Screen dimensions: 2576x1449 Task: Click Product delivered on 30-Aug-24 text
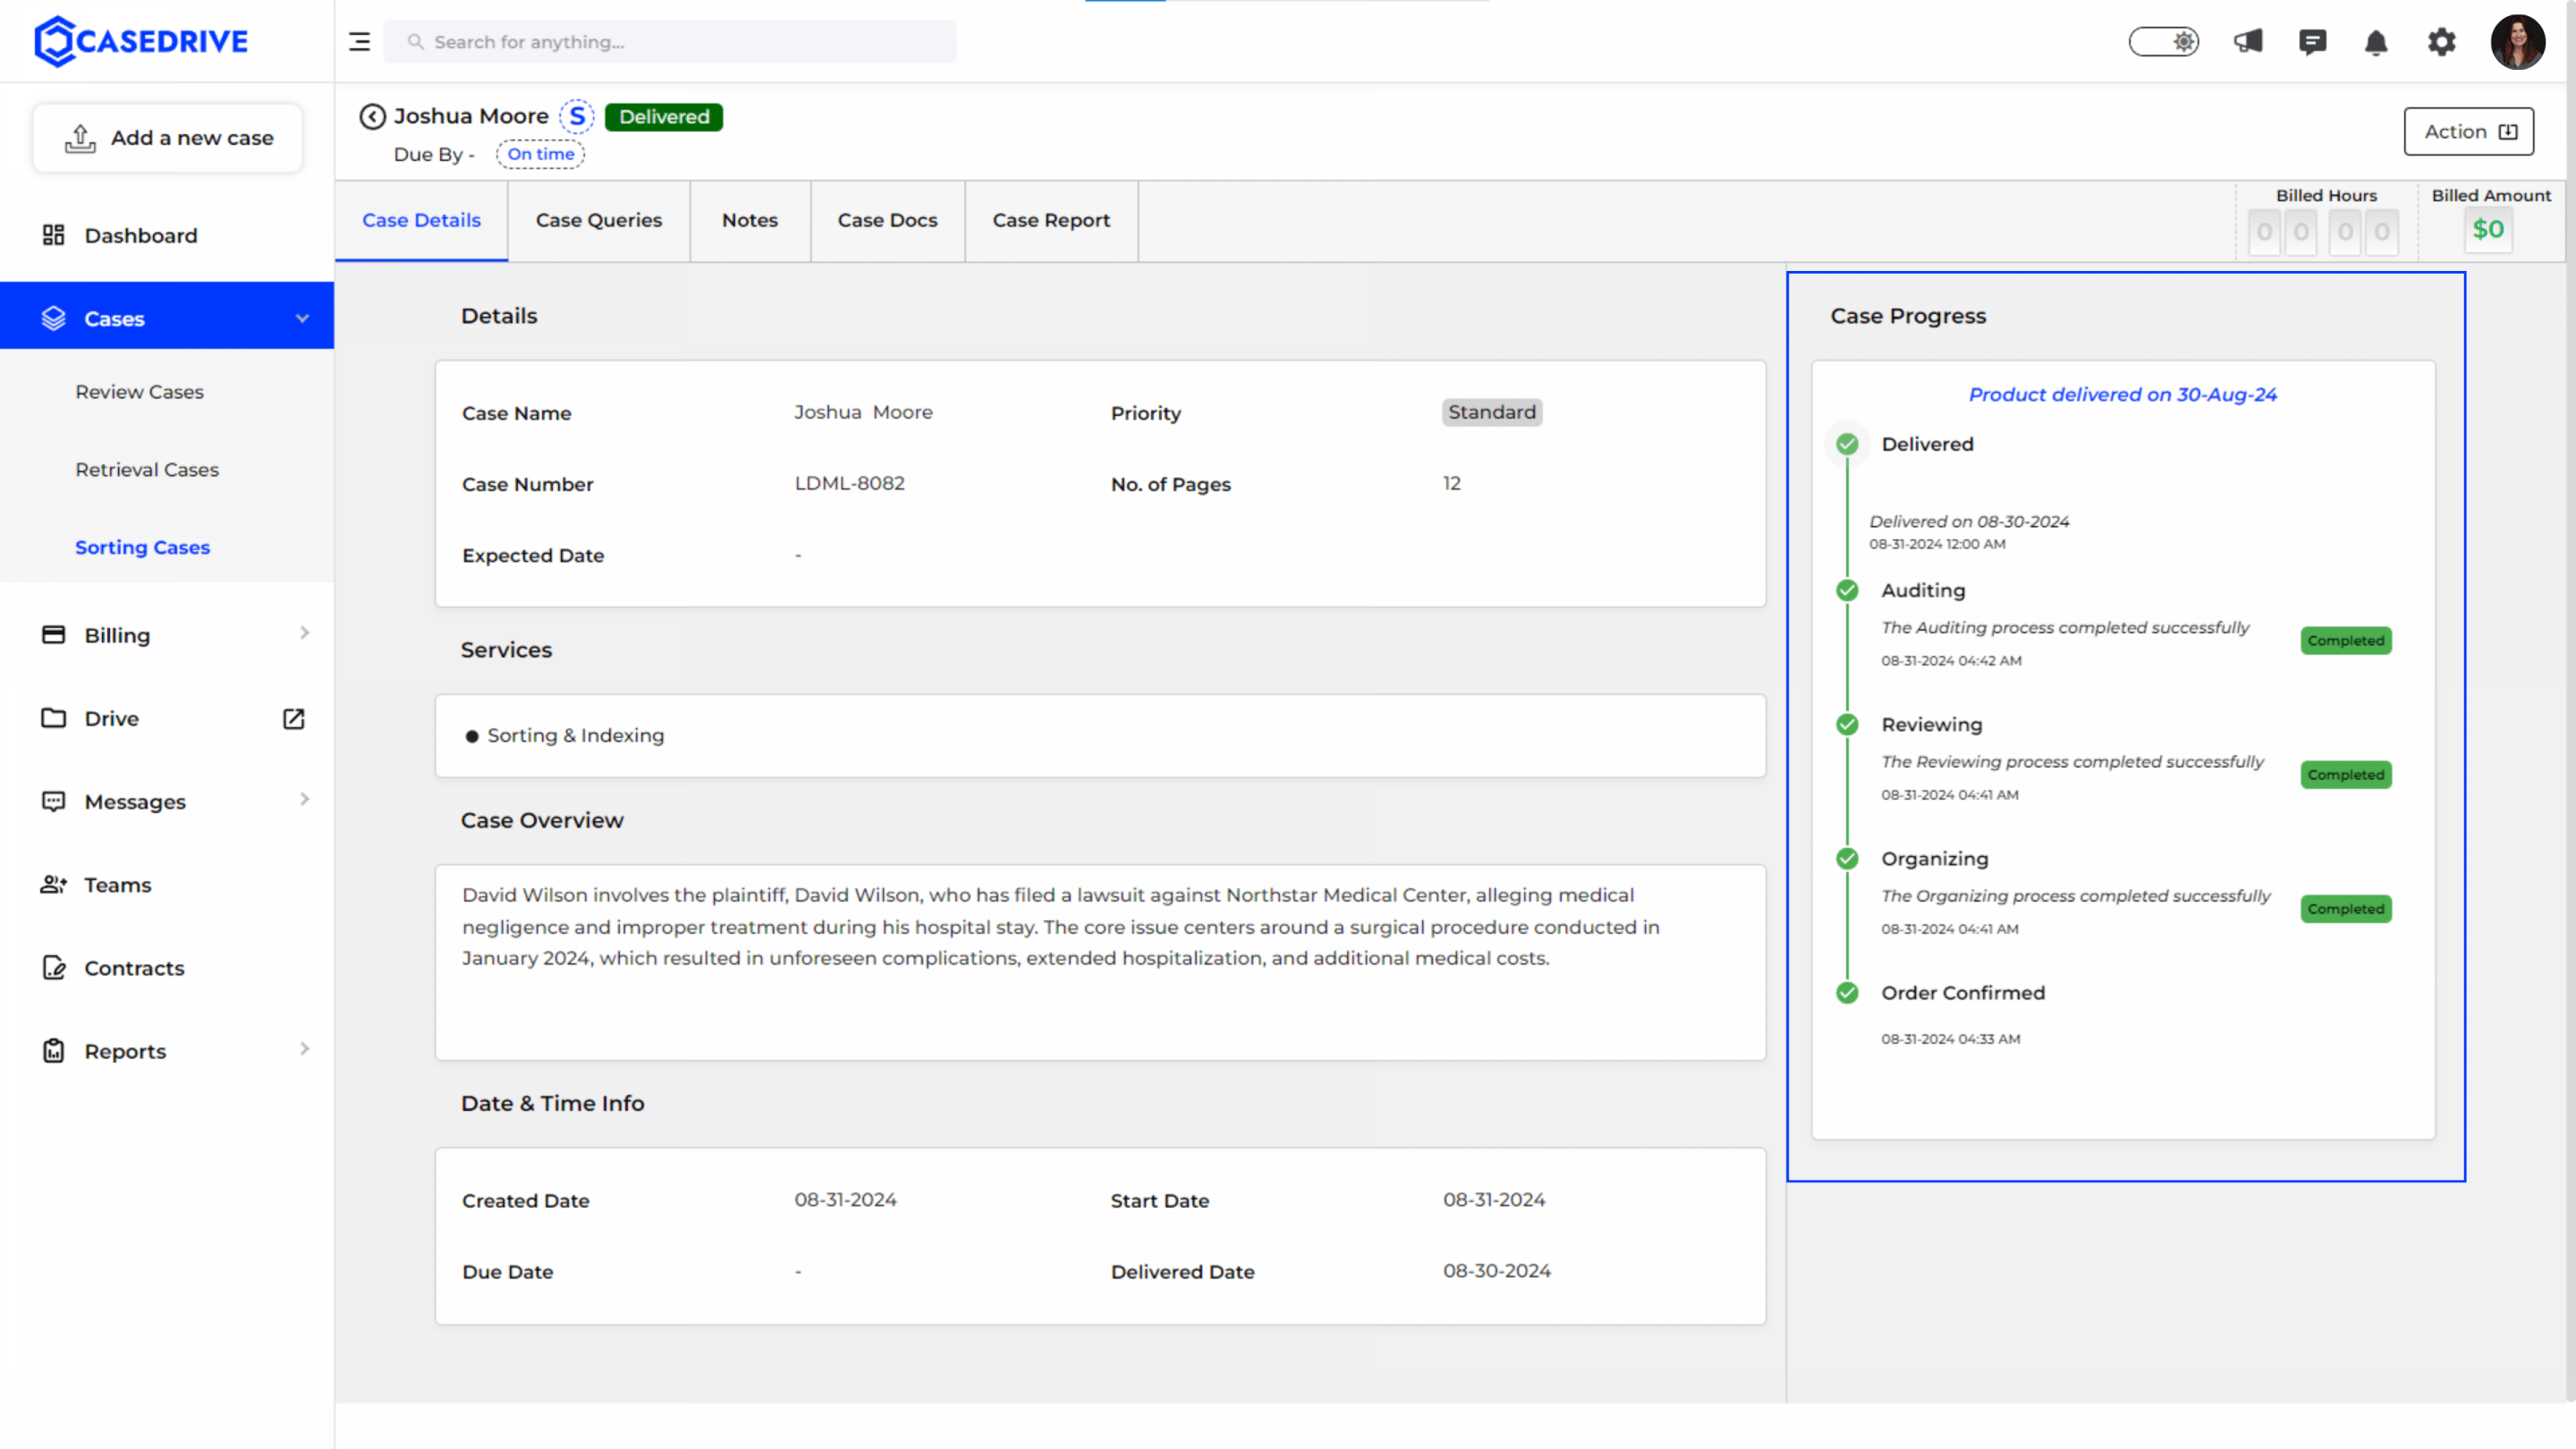point(2122,394)
